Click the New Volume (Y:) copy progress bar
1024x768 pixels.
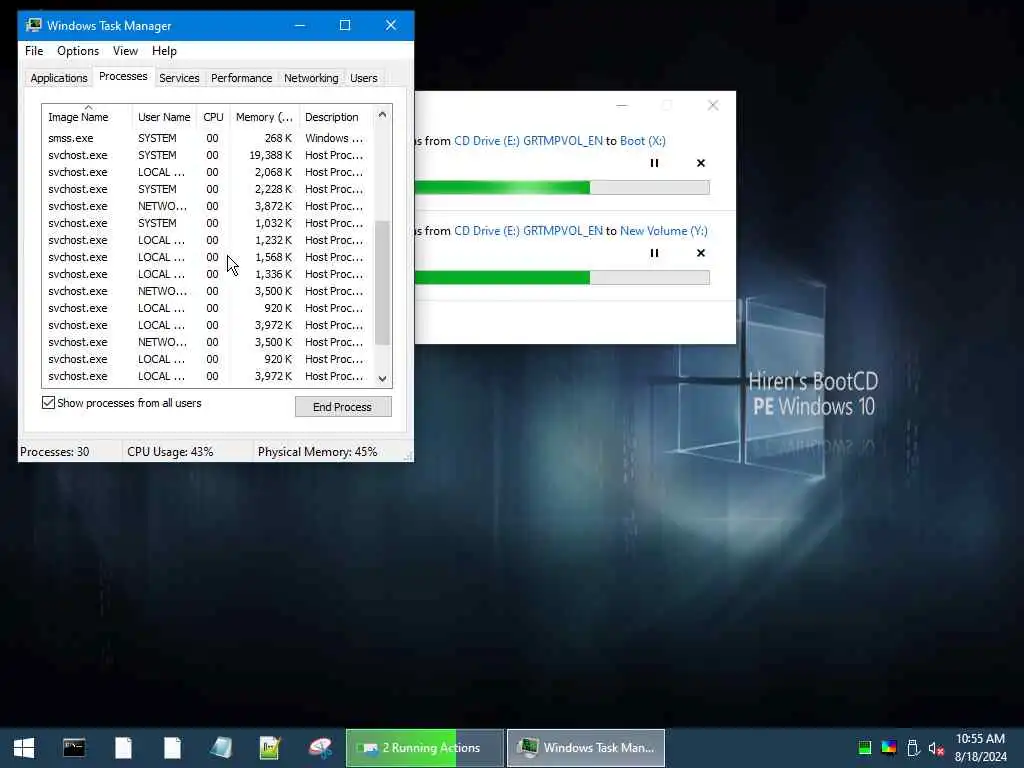(562, 278)
